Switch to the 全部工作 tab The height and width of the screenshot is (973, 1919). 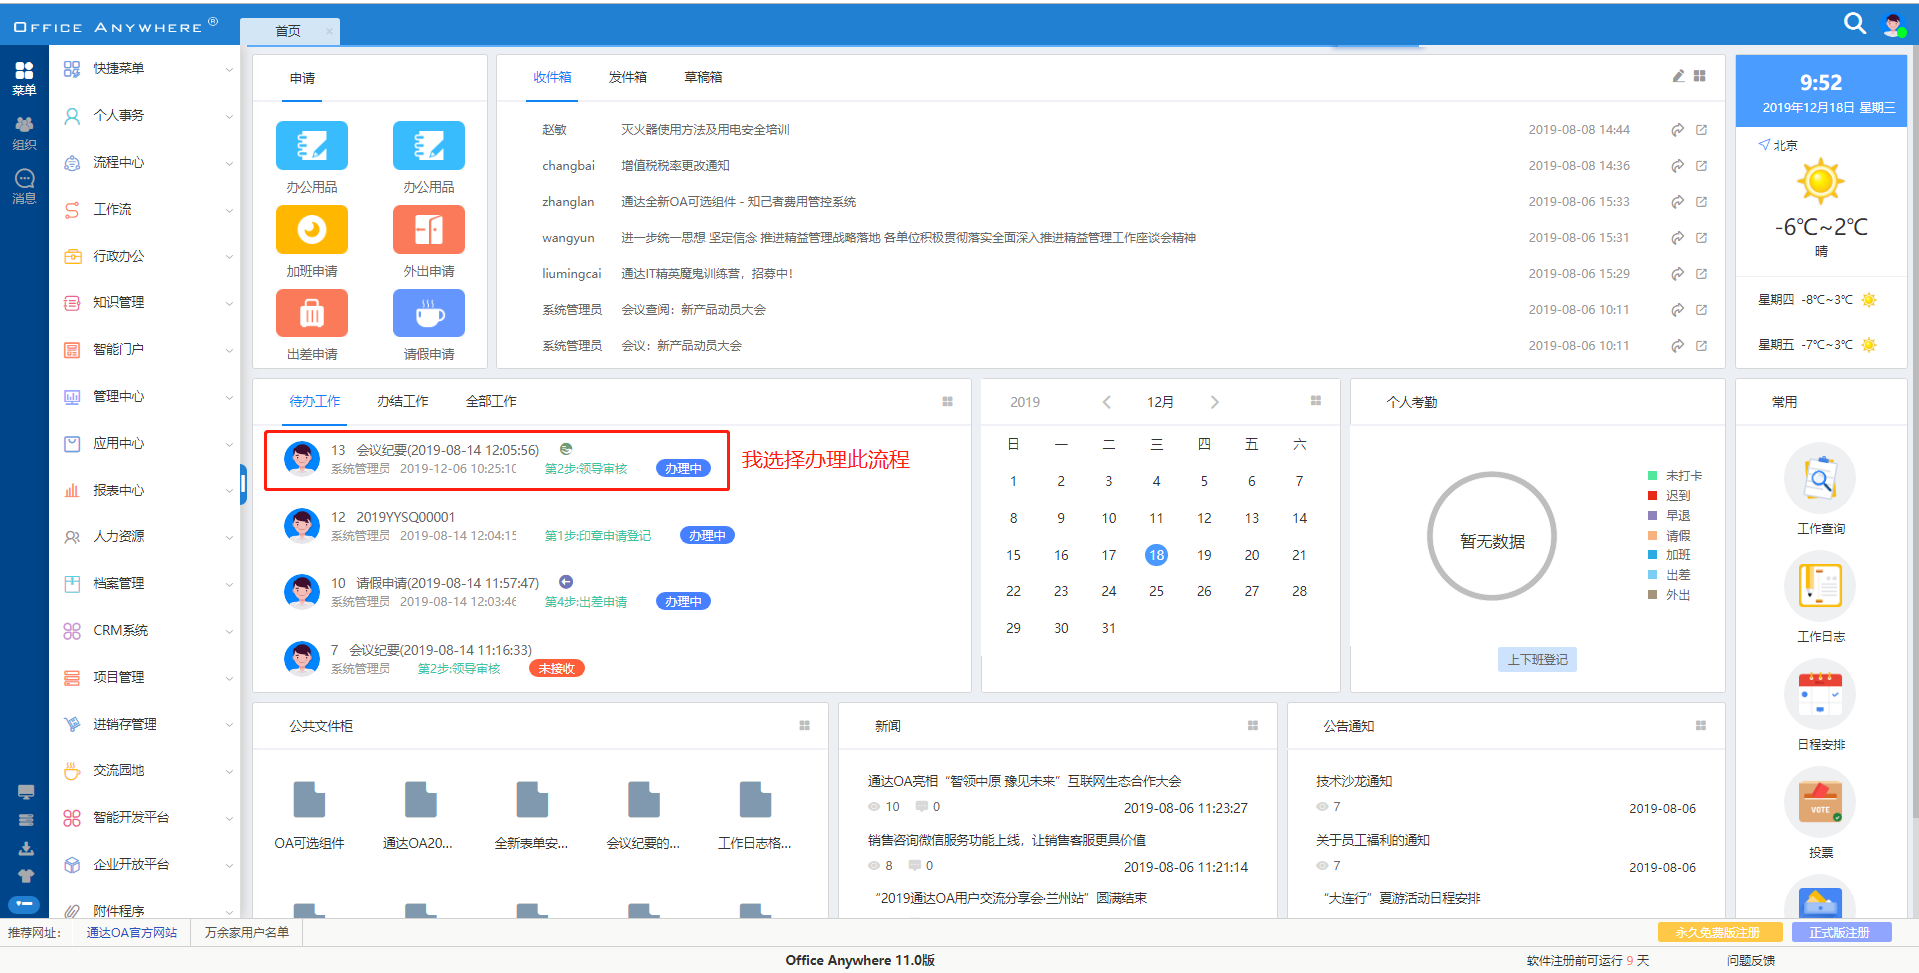[491, 401]
